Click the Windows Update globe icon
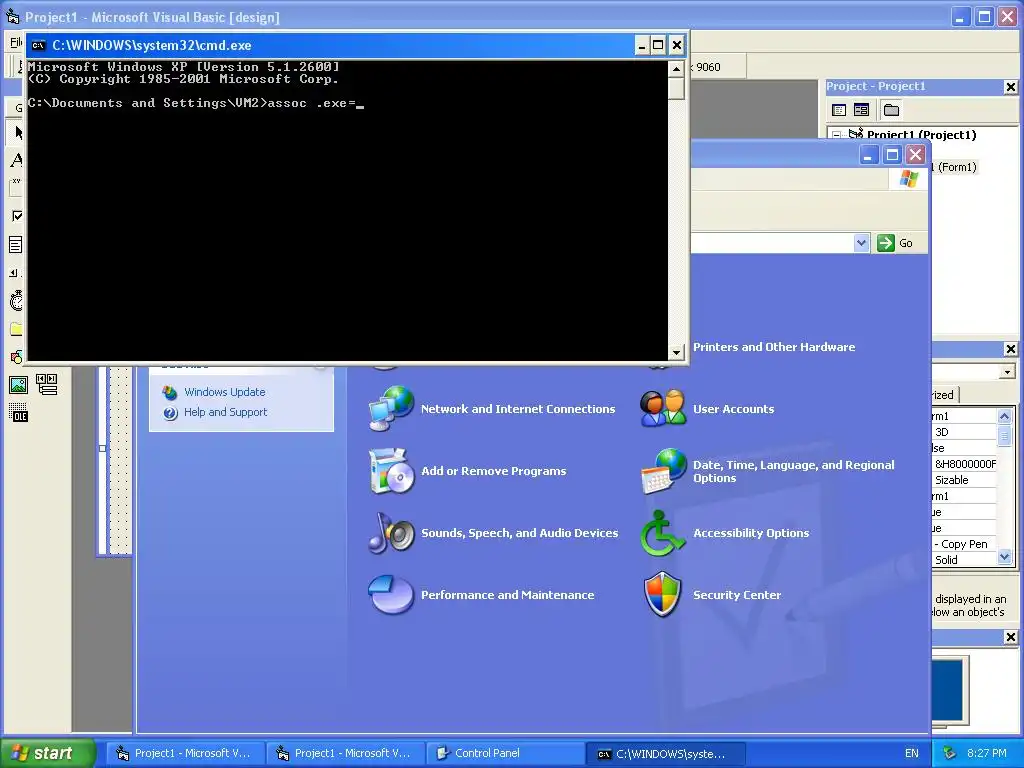The height and width of the screenshot is (768, 1024). tap(170, 392)
